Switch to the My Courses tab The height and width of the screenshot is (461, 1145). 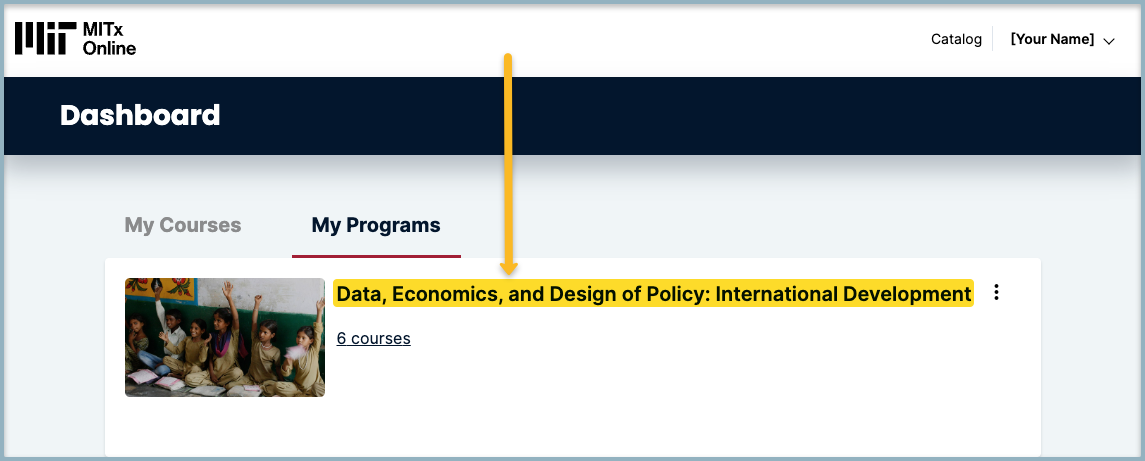click(x=183, y=225)
